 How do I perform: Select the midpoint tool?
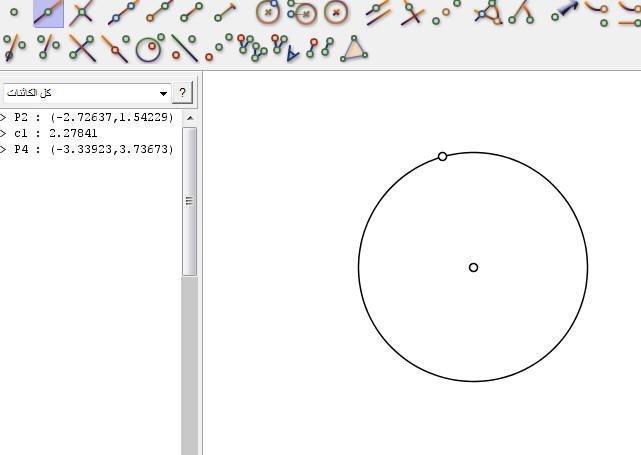pyautogui.click(x=446, y=12)
